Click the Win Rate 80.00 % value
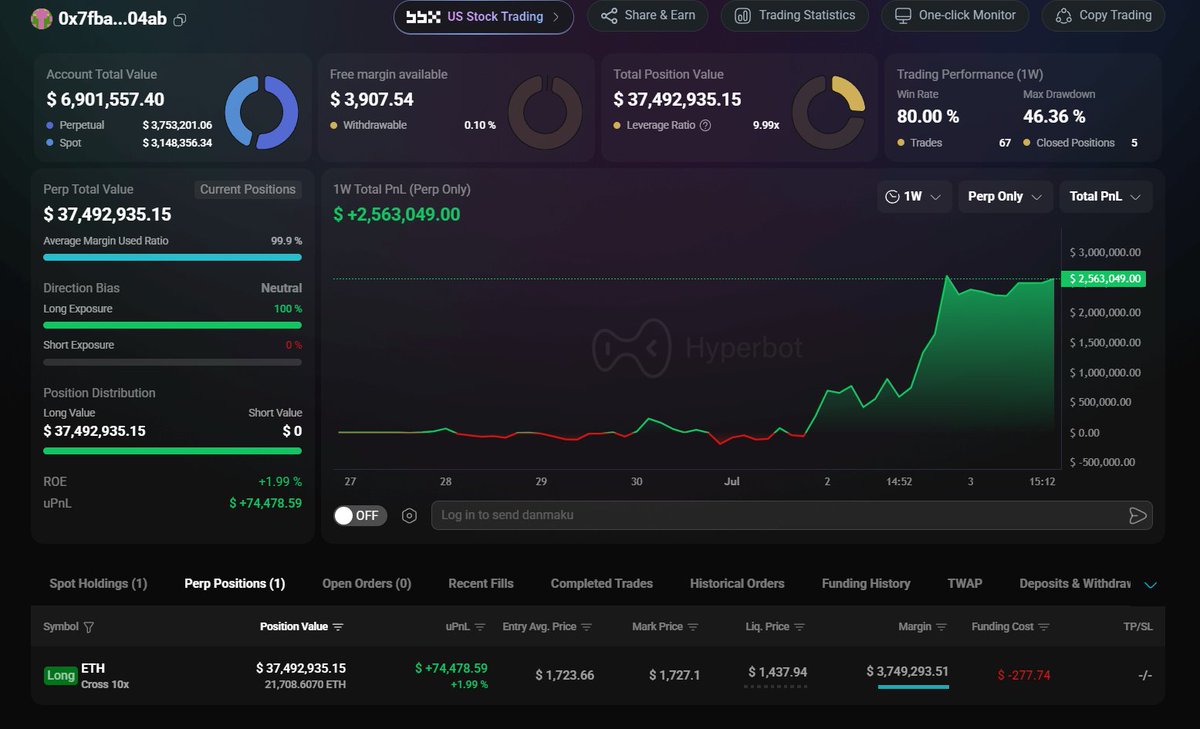 [x=928, y=116]
